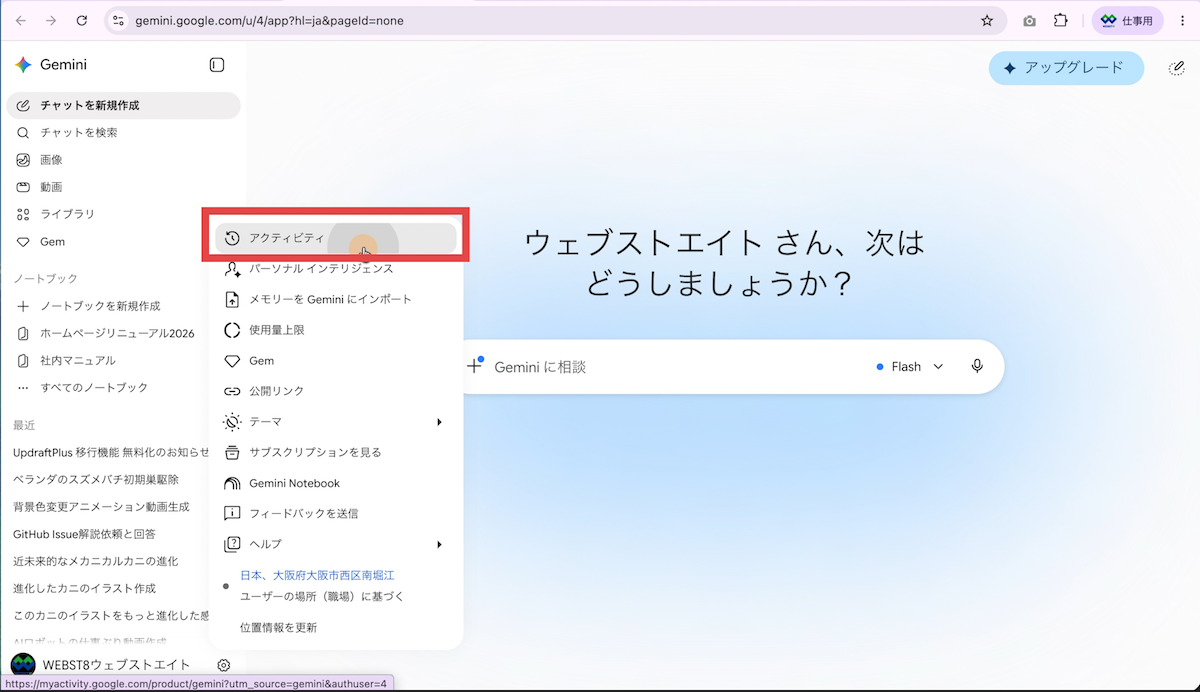Click 位置情報を更新
Image resolution: width=1200 pixels, height=692 pixels.
[x=278, y=628]
